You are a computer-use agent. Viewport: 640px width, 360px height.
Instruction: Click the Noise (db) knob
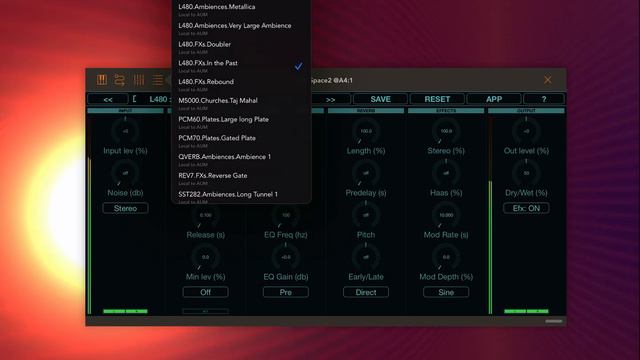125,173
